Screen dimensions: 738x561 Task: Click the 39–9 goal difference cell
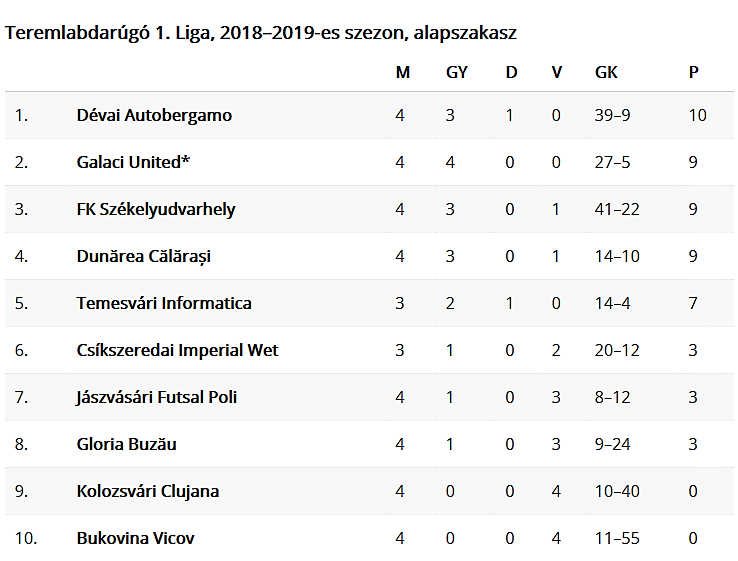612,115
